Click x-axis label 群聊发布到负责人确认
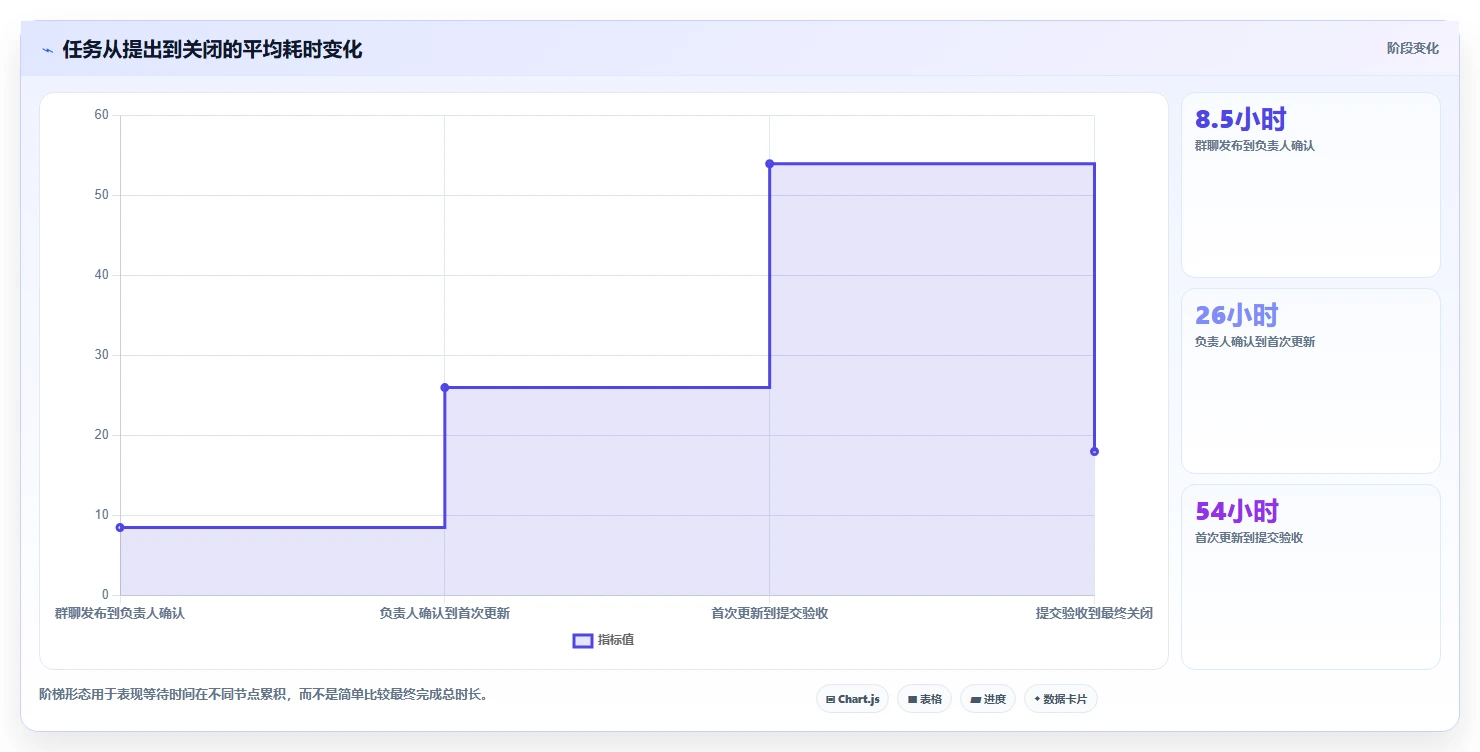The height and width of the screenshot is (752, 1480). click(120, 613)
